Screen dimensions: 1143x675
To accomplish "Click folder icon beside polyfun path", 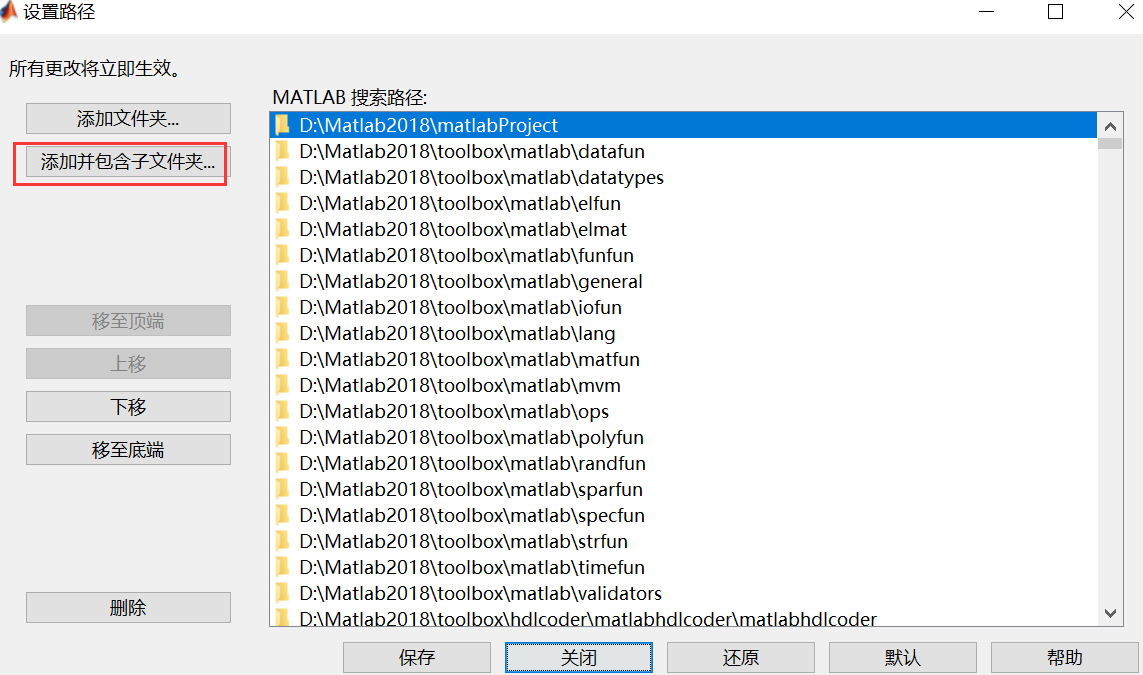I will (282, 437).
